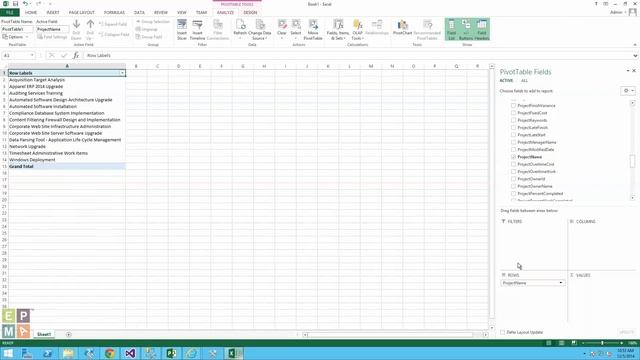Check the ProjectPercentCompleted field
This screenshot has width=640, height=360.
[x=513, y=193]
